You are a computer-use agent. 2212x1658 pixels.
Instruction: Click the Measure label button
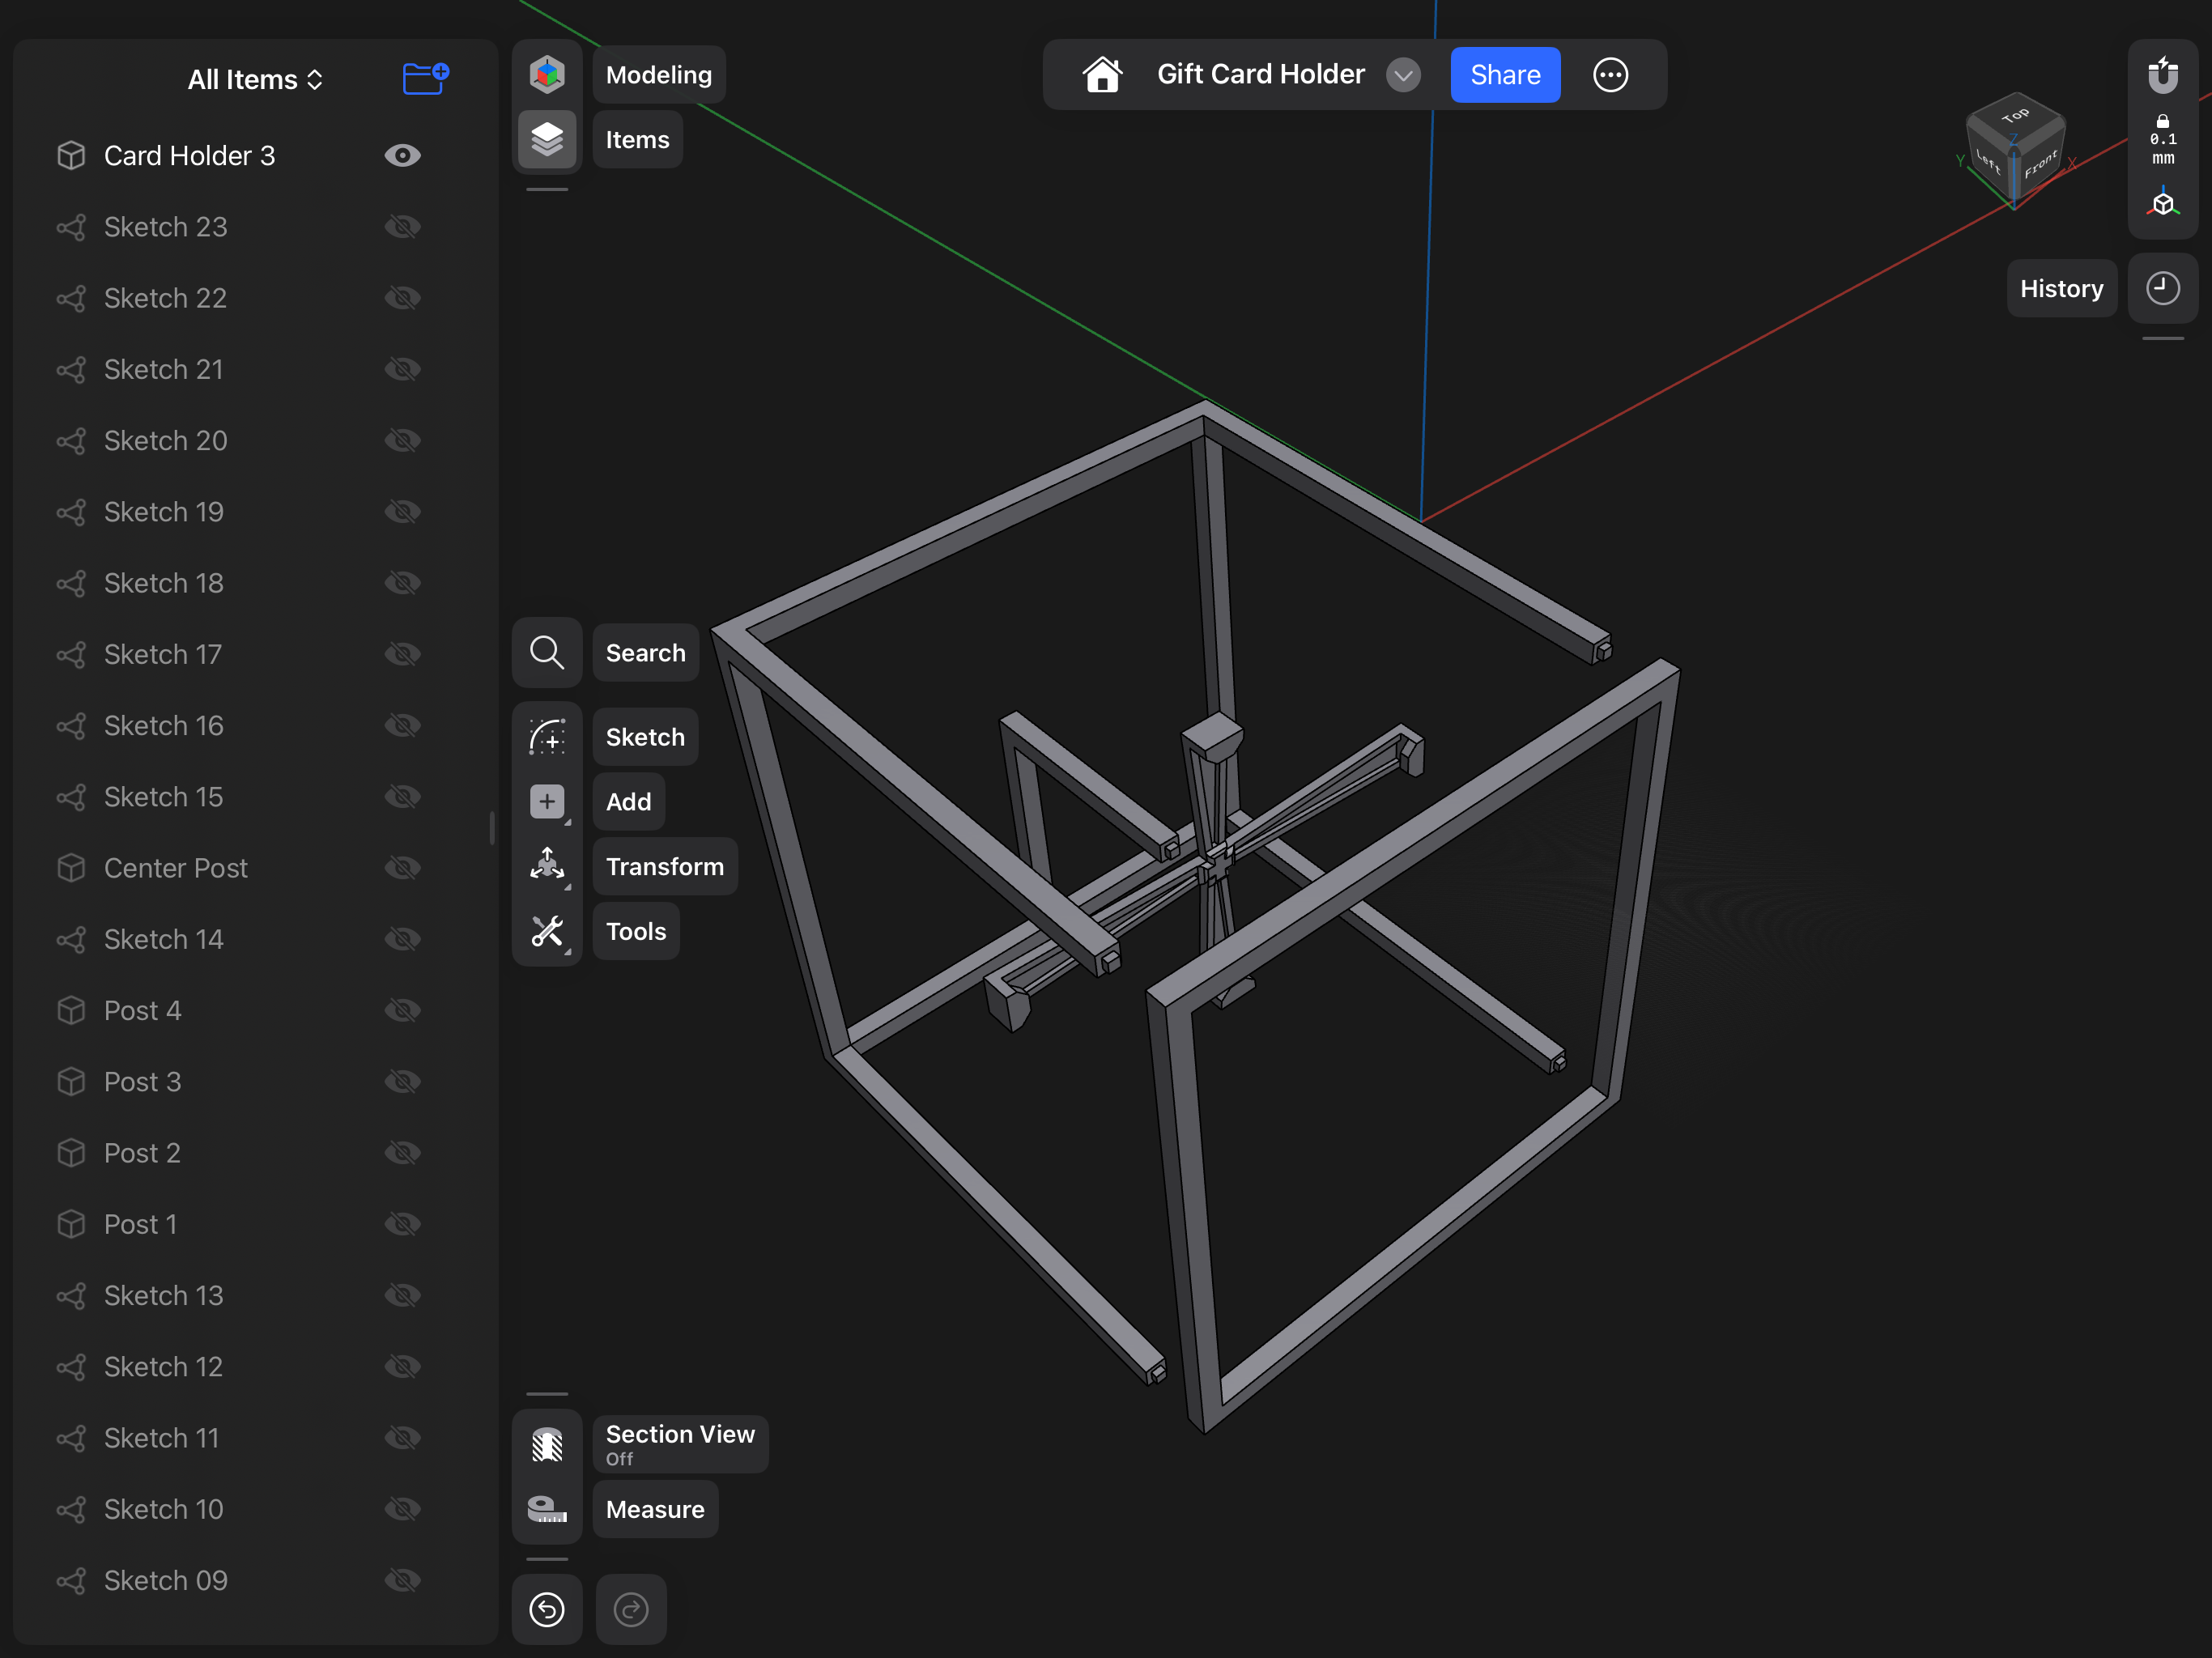click(655, 1509)
